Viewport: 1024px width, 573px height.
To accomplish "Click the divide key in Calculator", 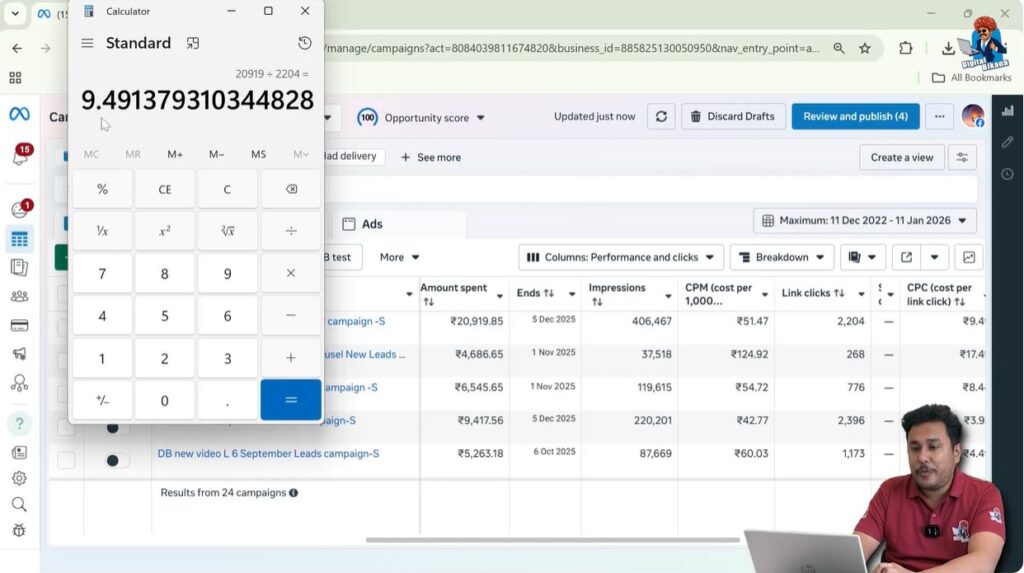I will pyautogui.click(x=291, y=231).
